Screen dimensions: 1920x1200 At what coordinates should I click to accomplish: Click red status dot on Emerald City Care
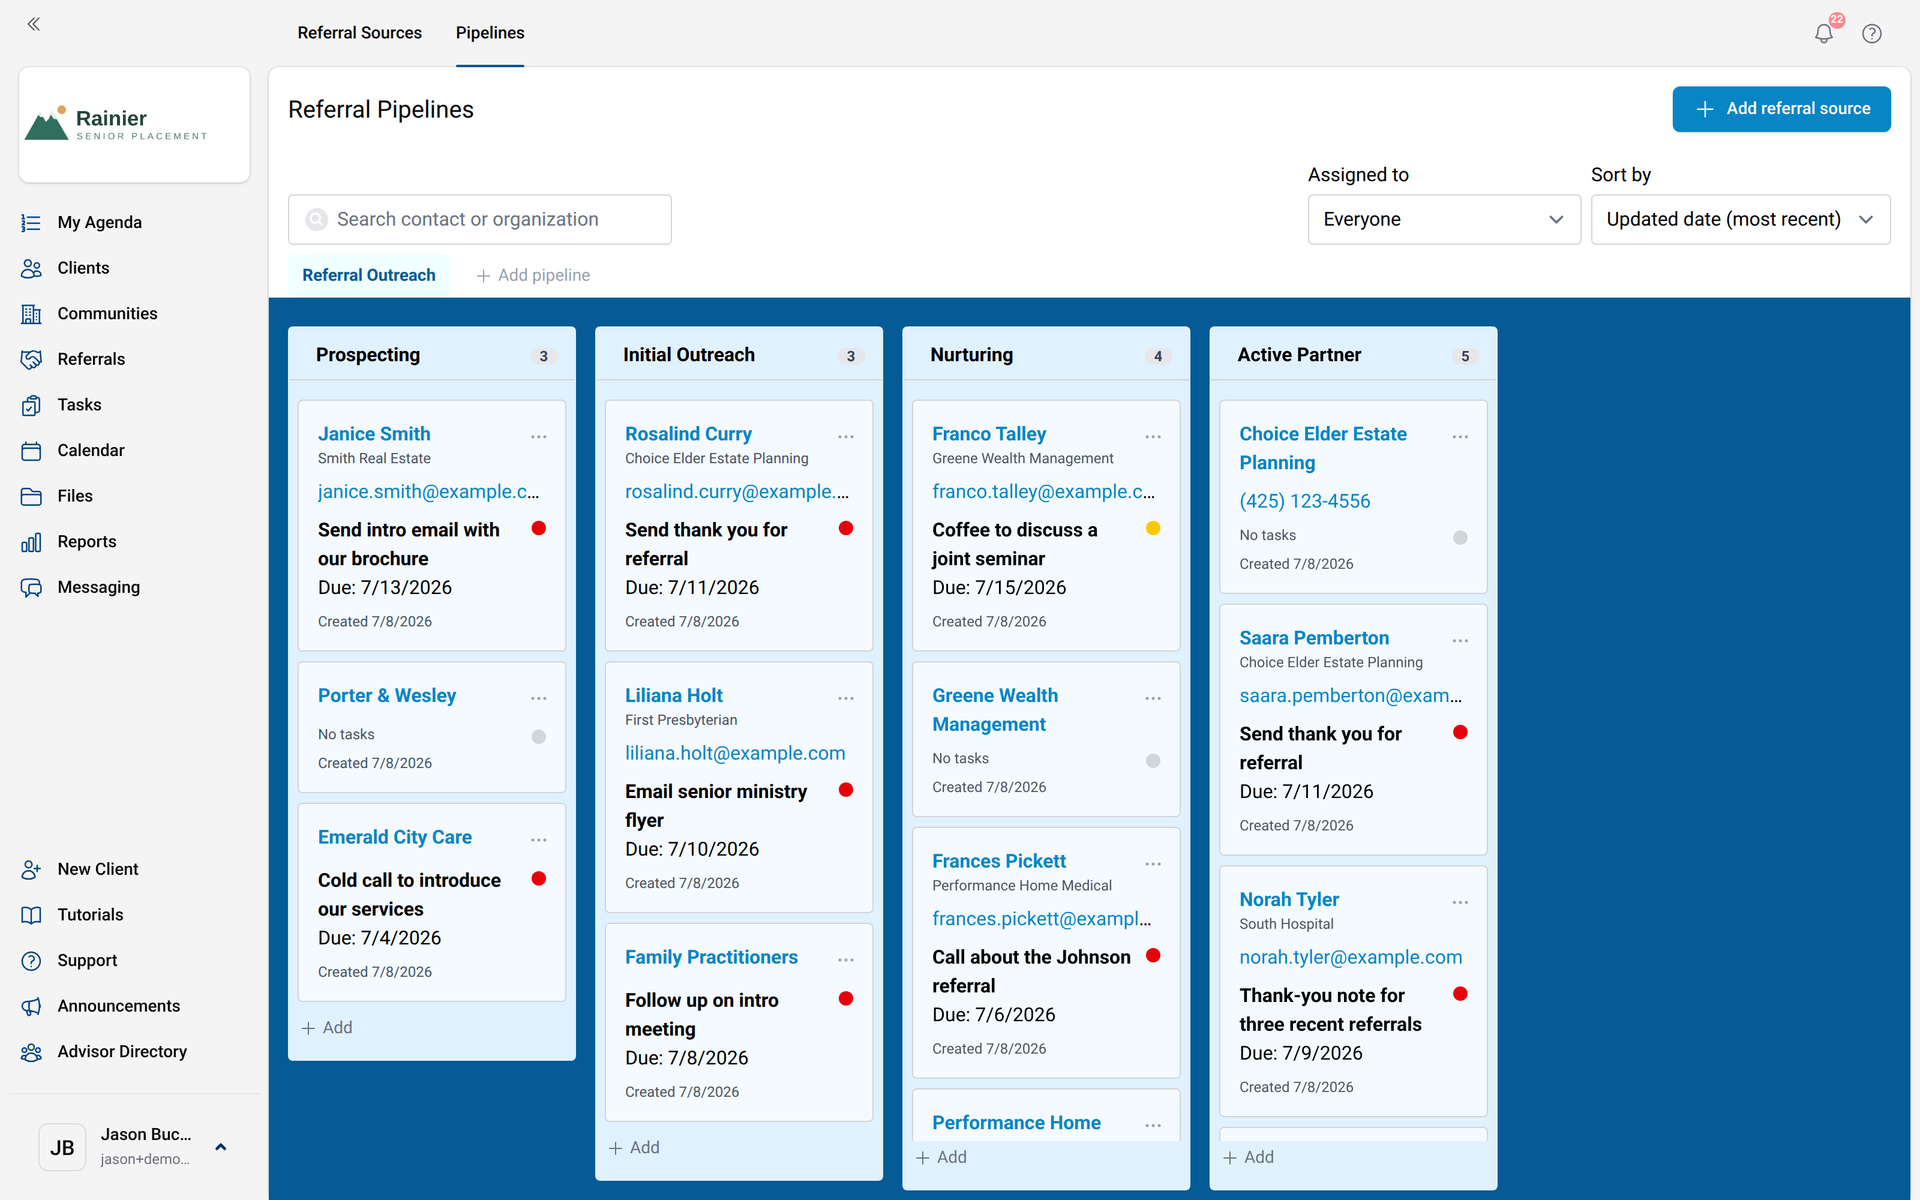tap(539, 879)
